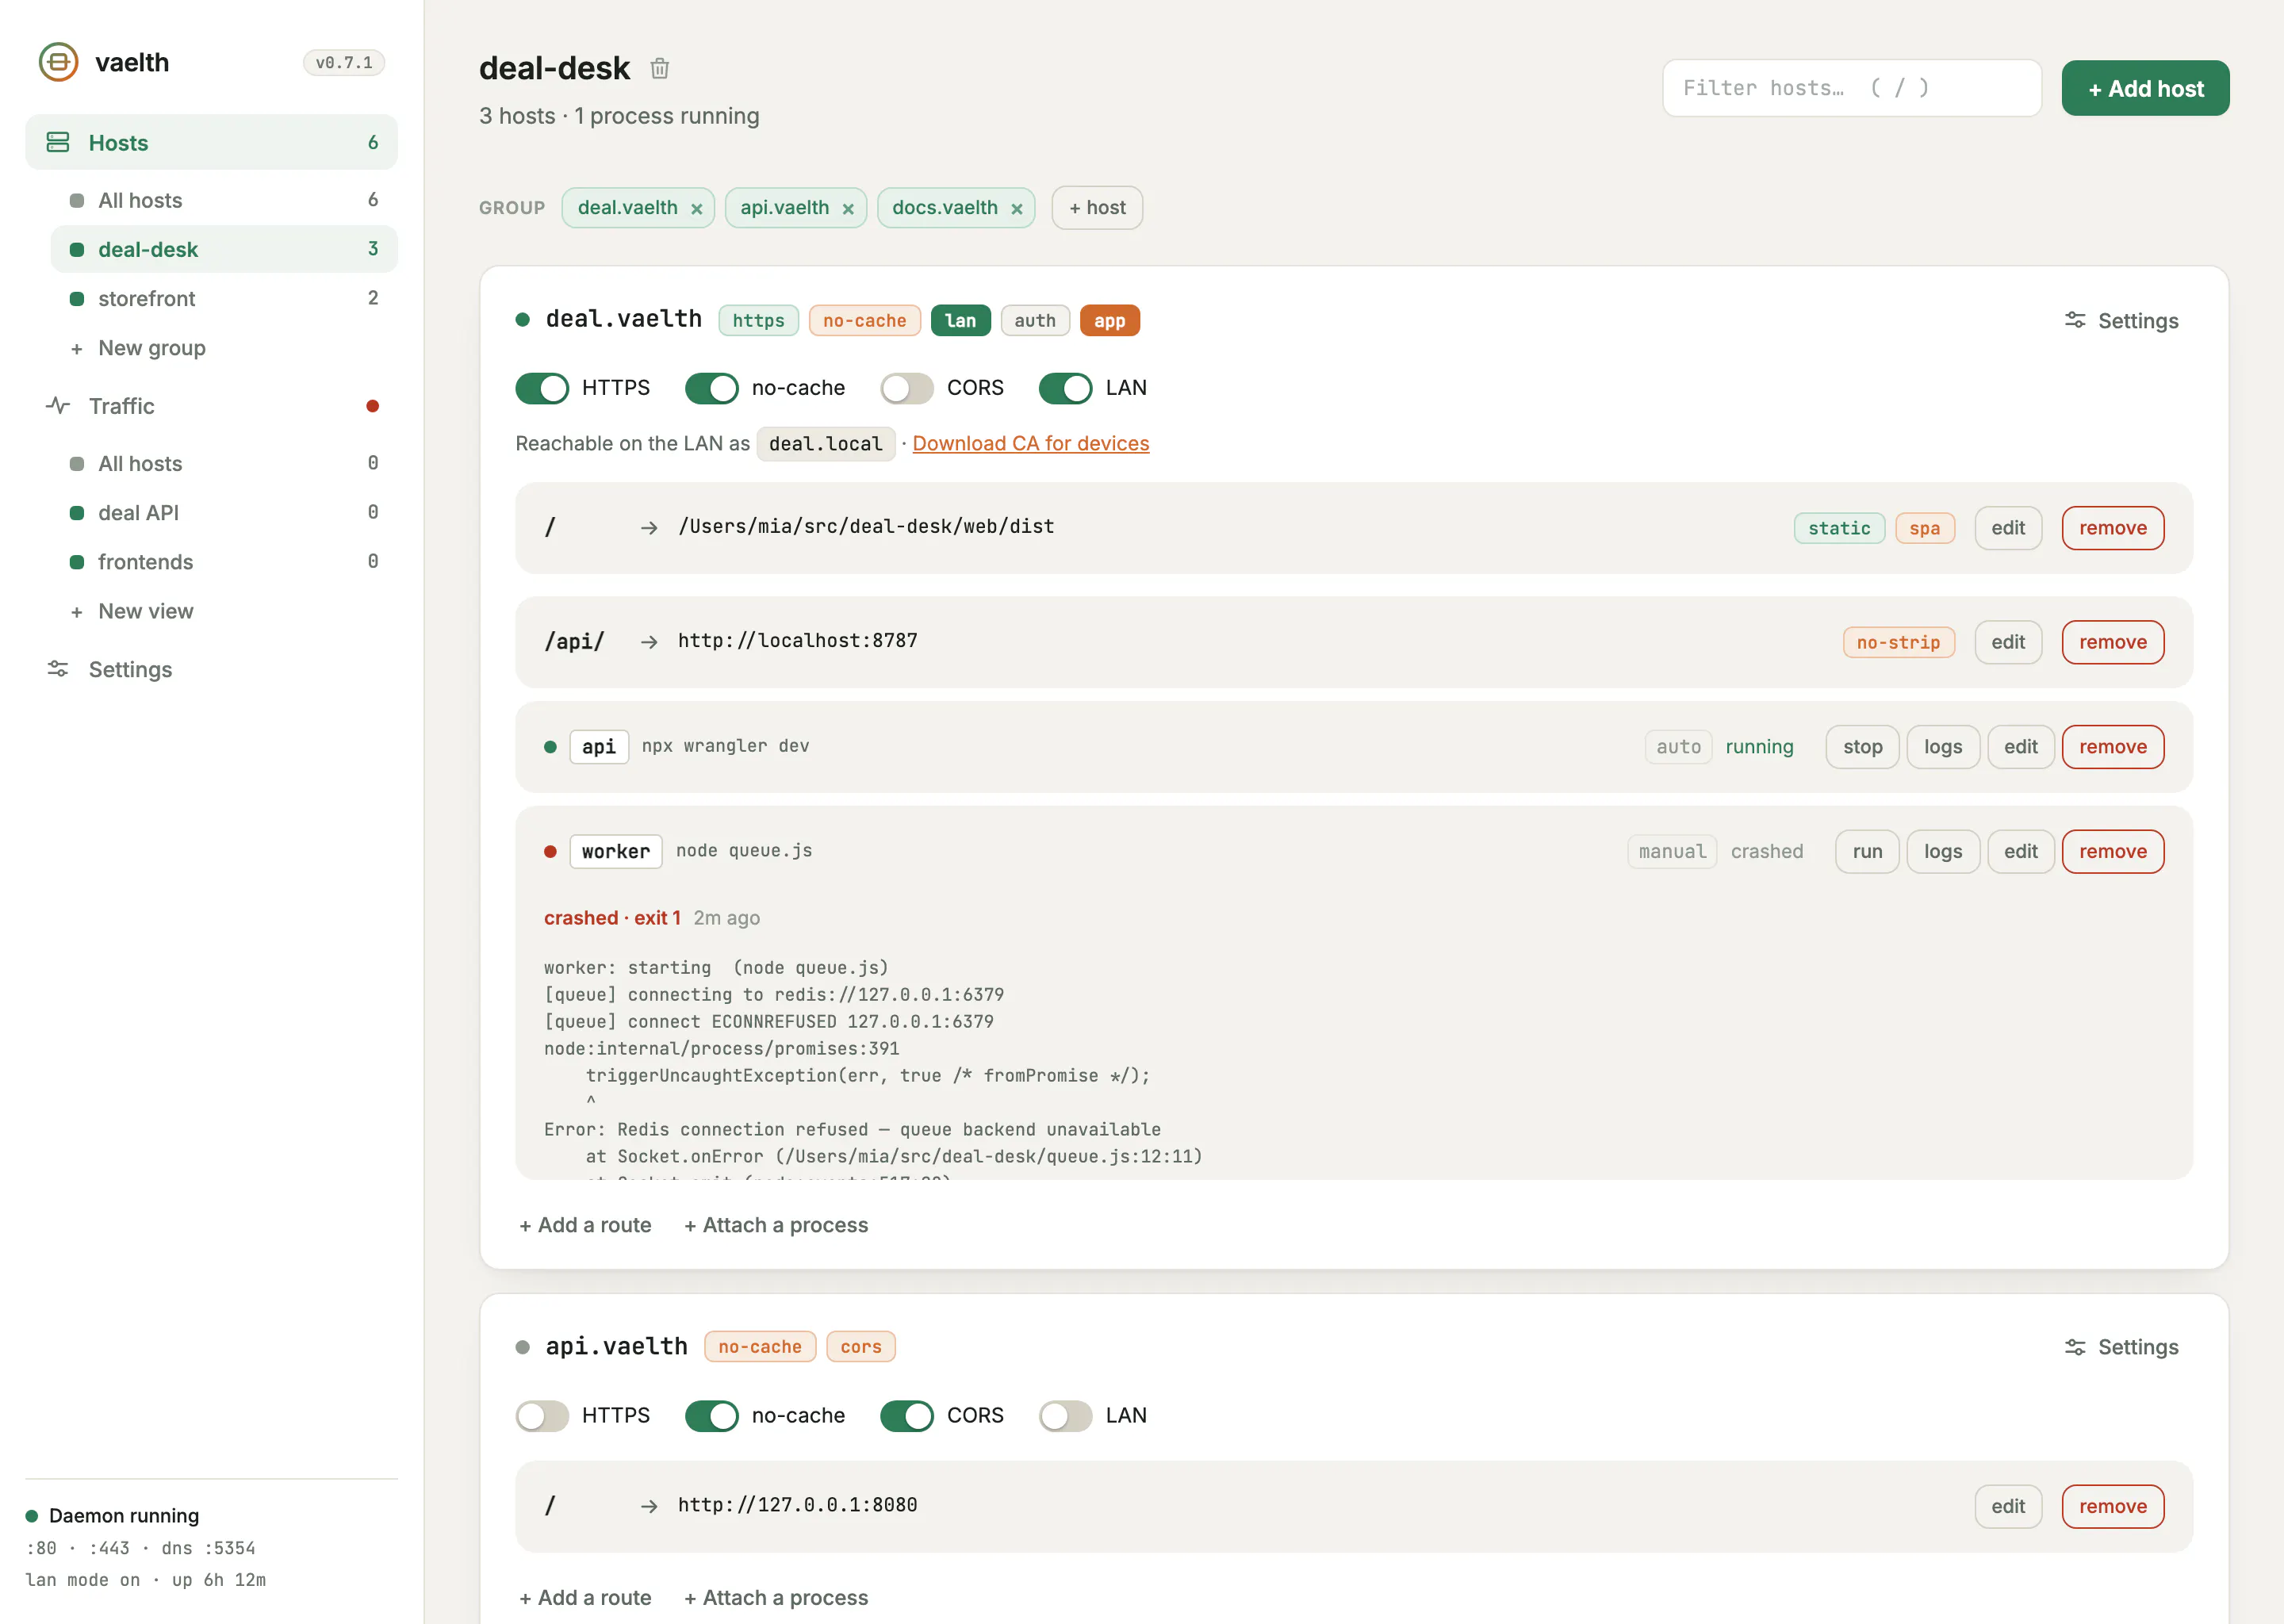This screenshot has height=1624, width=2284.
Task: Open the frontends traffic view
Action: tap(224, 561)
